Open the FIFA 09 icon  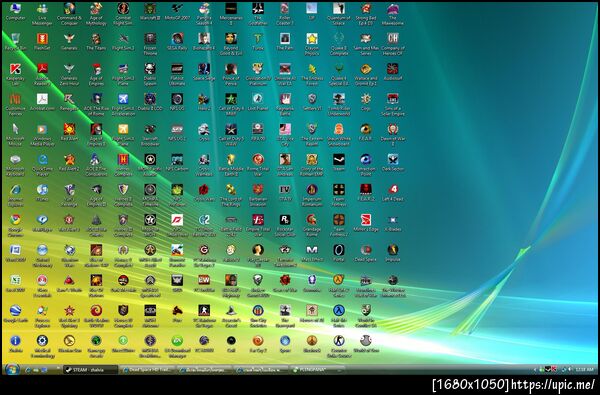(258, 133)
